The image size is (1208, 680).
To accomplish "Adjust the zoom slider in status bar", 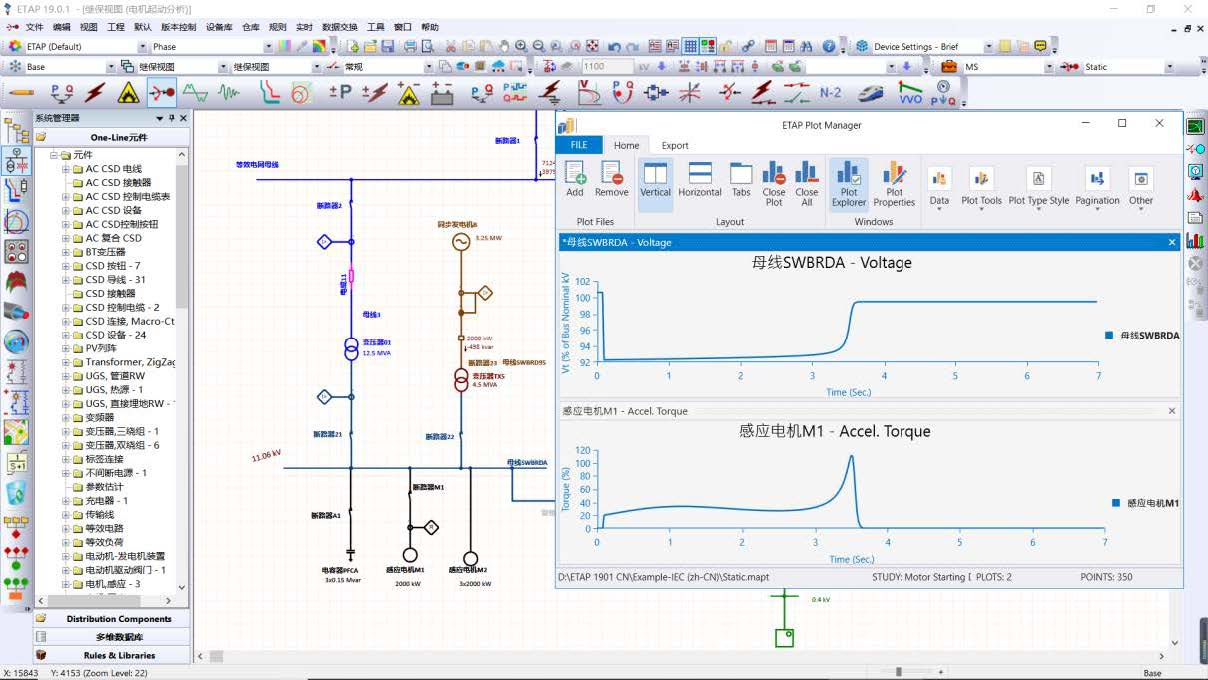I will 899,672.
